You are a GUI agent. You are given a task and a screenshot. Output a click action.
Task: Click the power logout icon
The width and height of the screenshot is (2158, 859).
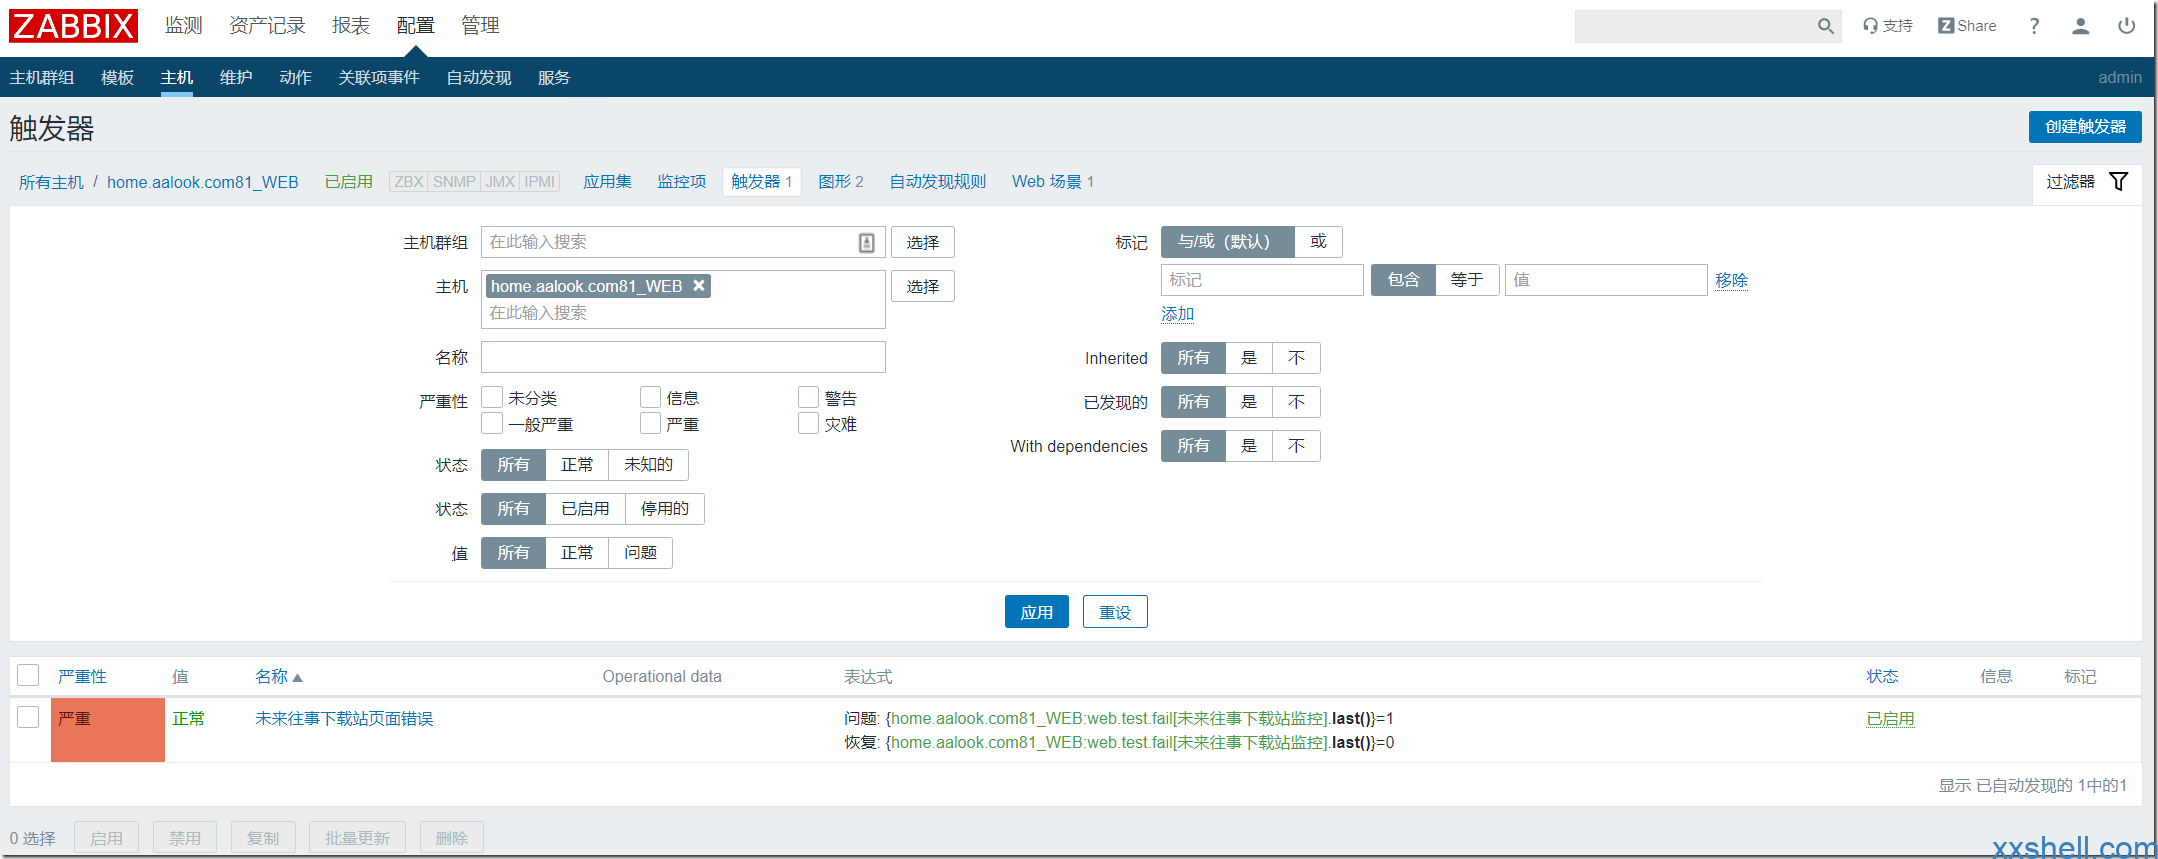pos(2126,26)
